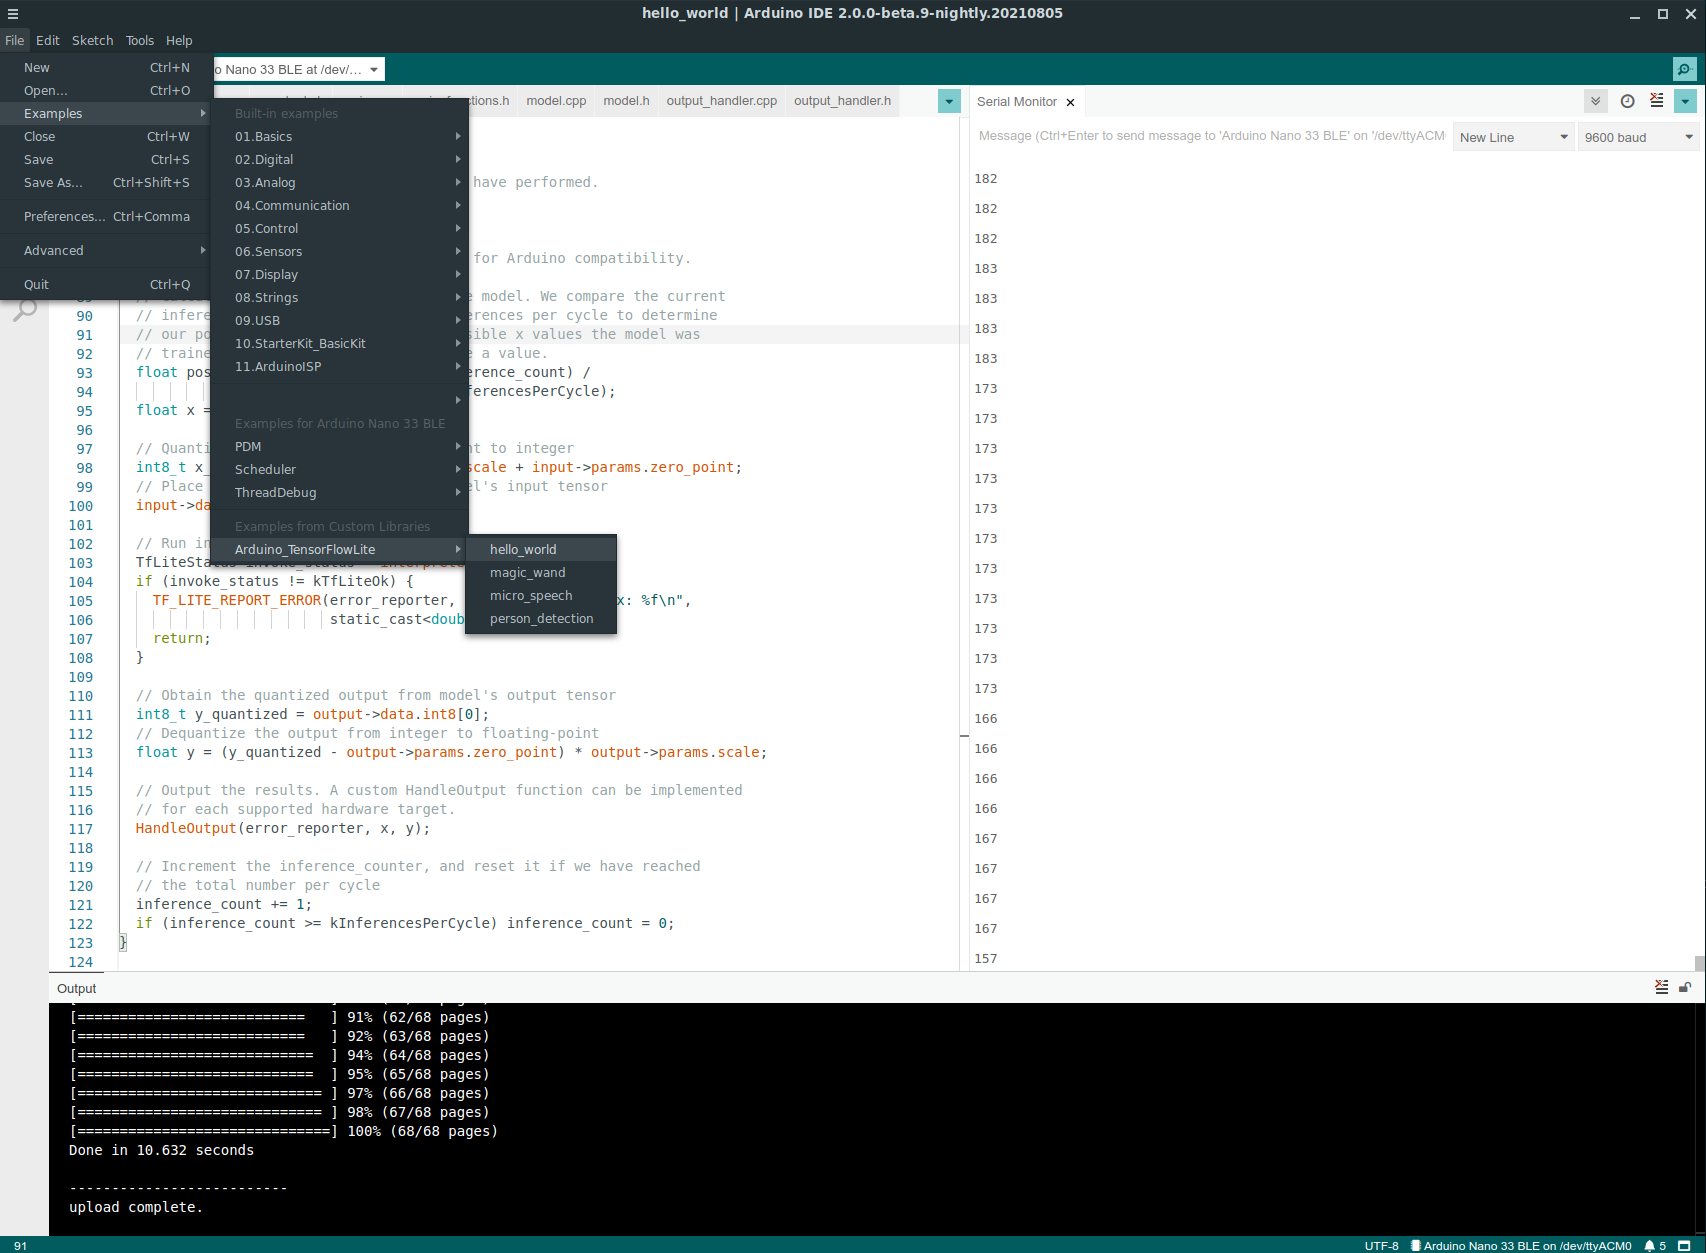This screenshot has width=1706, height=1253.
Task: Open the Serial Monitor magnifier icon in toolbar
Action: [x=1684, y=69]
